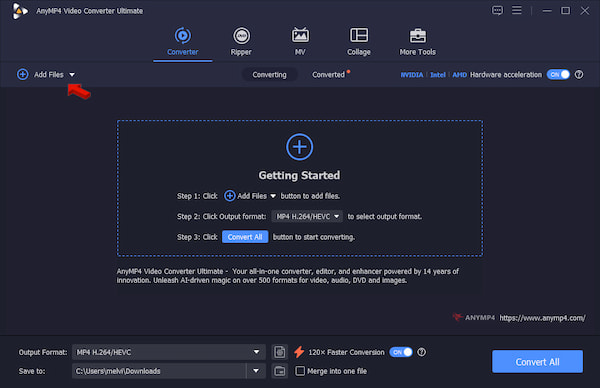The height and width of the screenshot is (388, 600).
Task: Minimize the application window
Action: [547, 11]
